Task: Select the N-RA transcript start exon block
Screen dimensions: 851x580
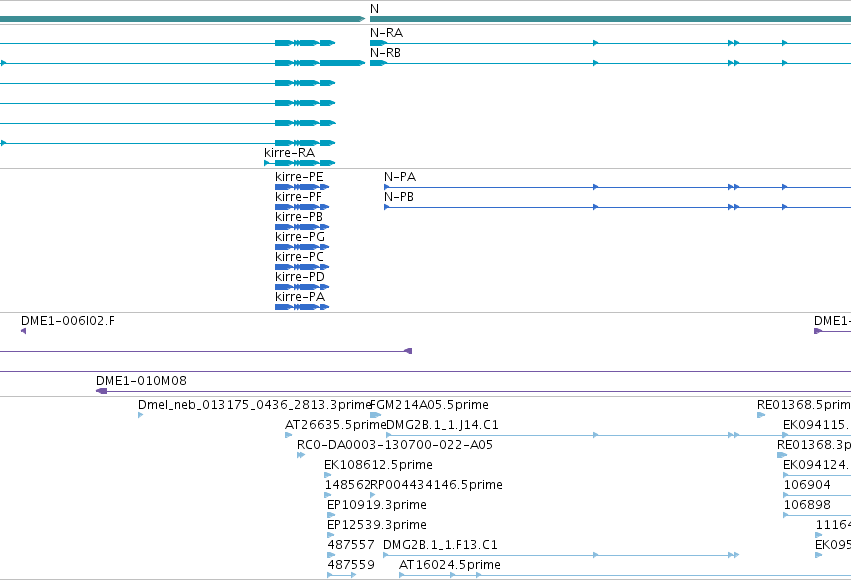Action: coord(378,43)
